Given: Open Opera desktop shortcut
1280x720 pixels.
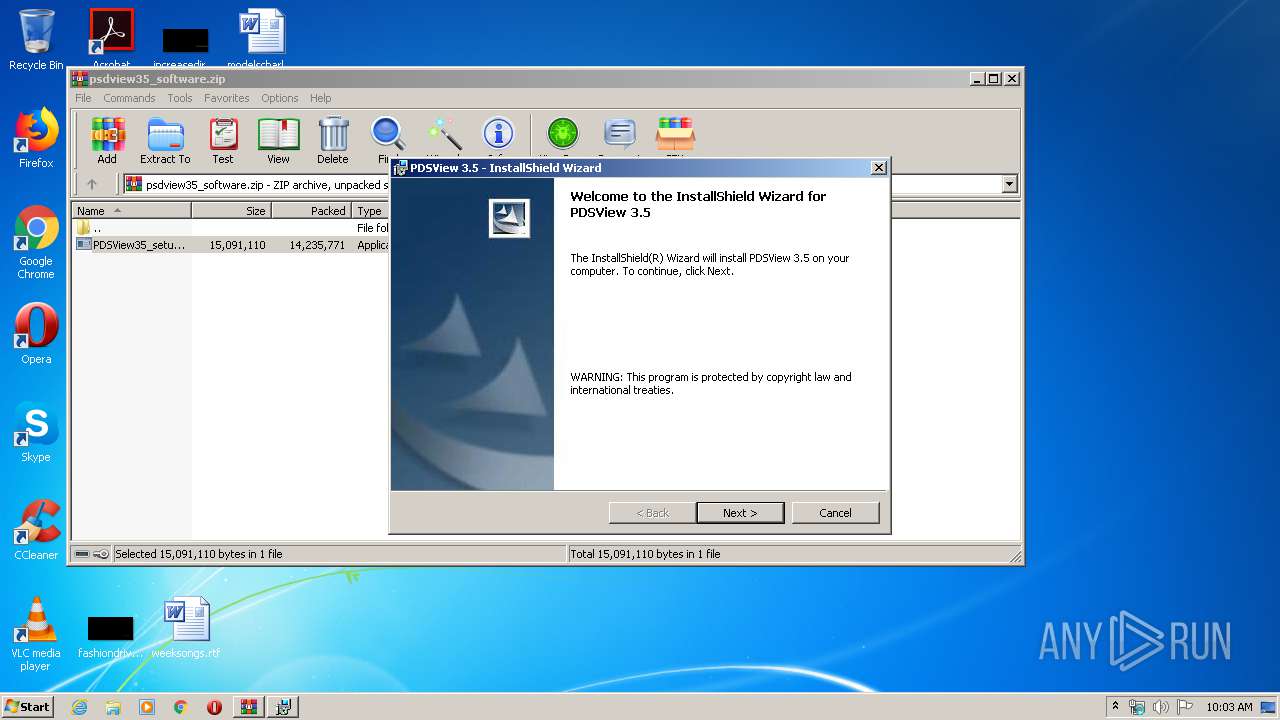Looking at the screenshot, I should (x=36, y=334).
